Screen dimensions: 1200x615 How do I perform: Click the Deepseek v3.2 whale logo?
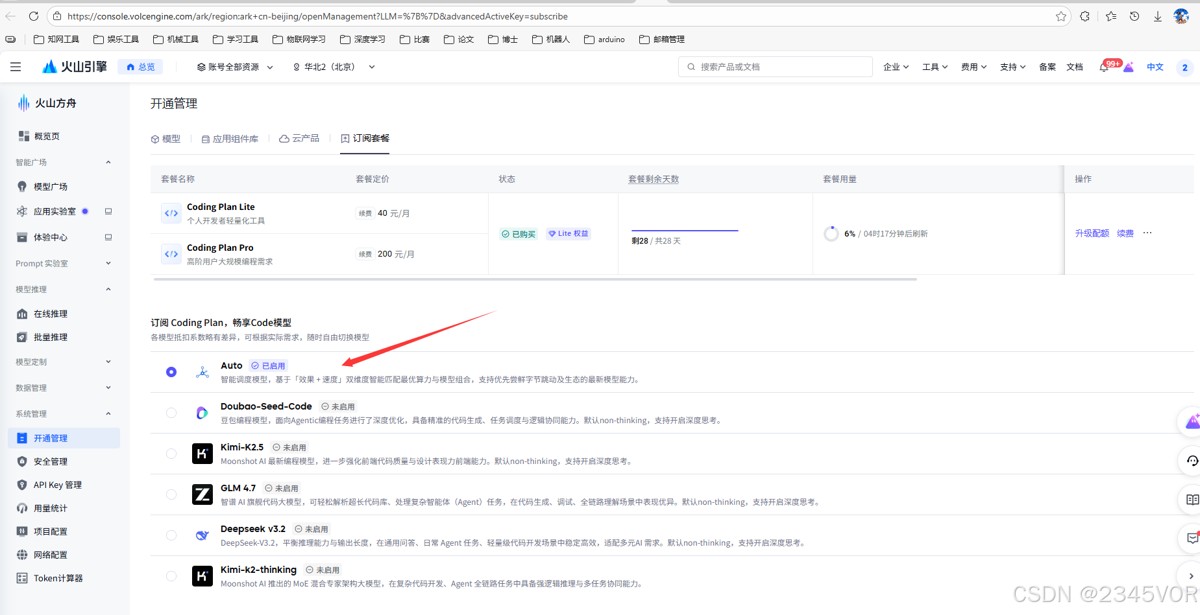pyautogui.click(x=202, y=535)
